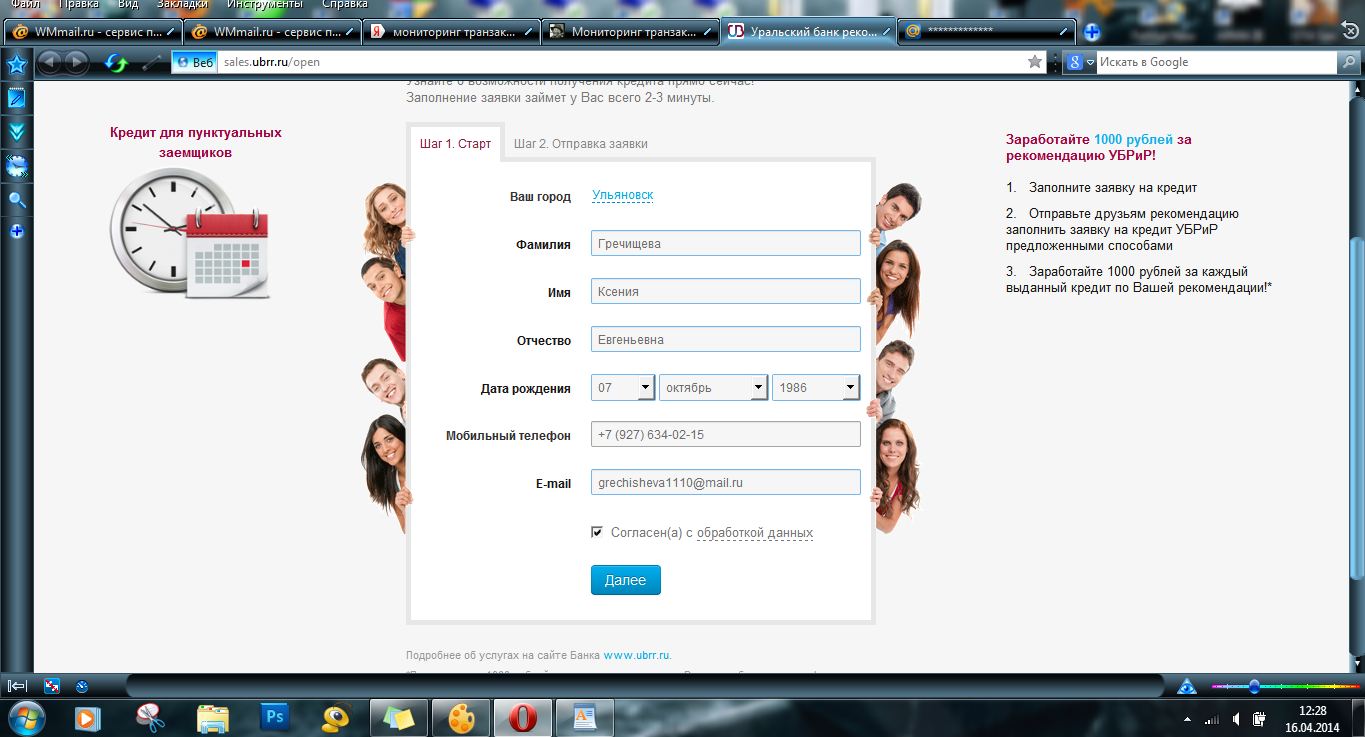
Task: Open the Snipping Tool from taskbar
Action: click(x=150, y=718)
